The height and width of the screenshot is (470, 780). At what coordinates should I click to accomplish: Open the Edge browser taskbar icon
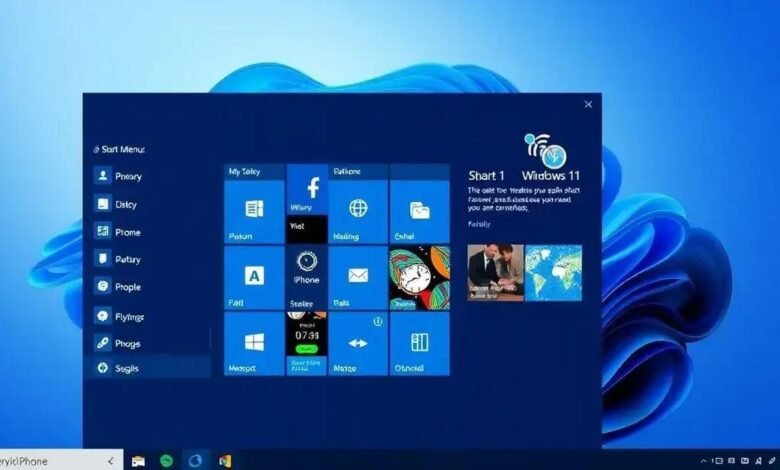(x=195, y=461)
